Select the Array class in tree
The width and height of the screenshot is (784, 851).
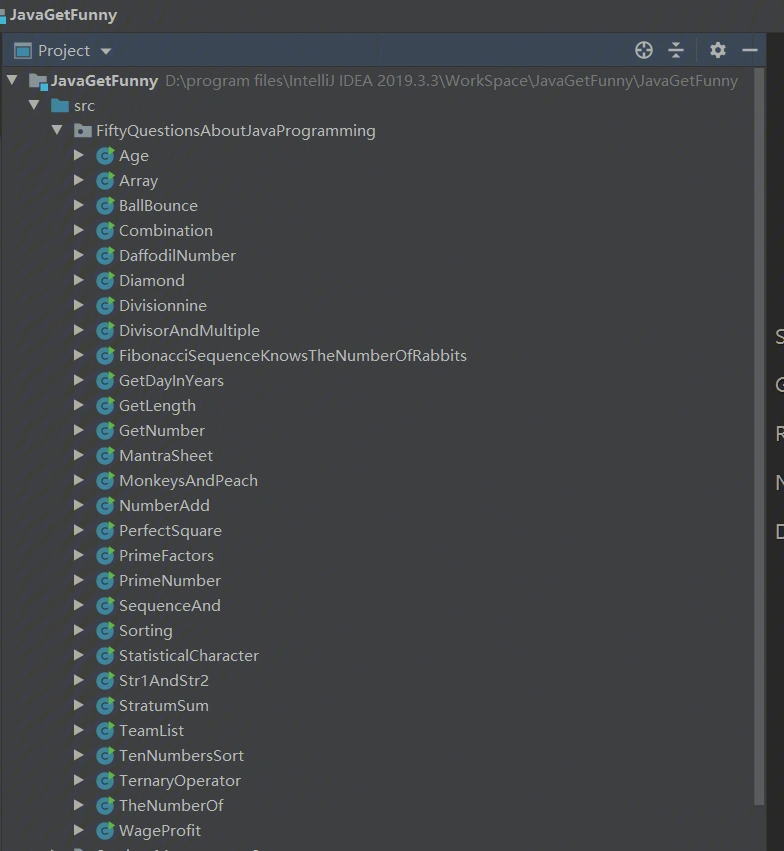[x=138, y=181]
